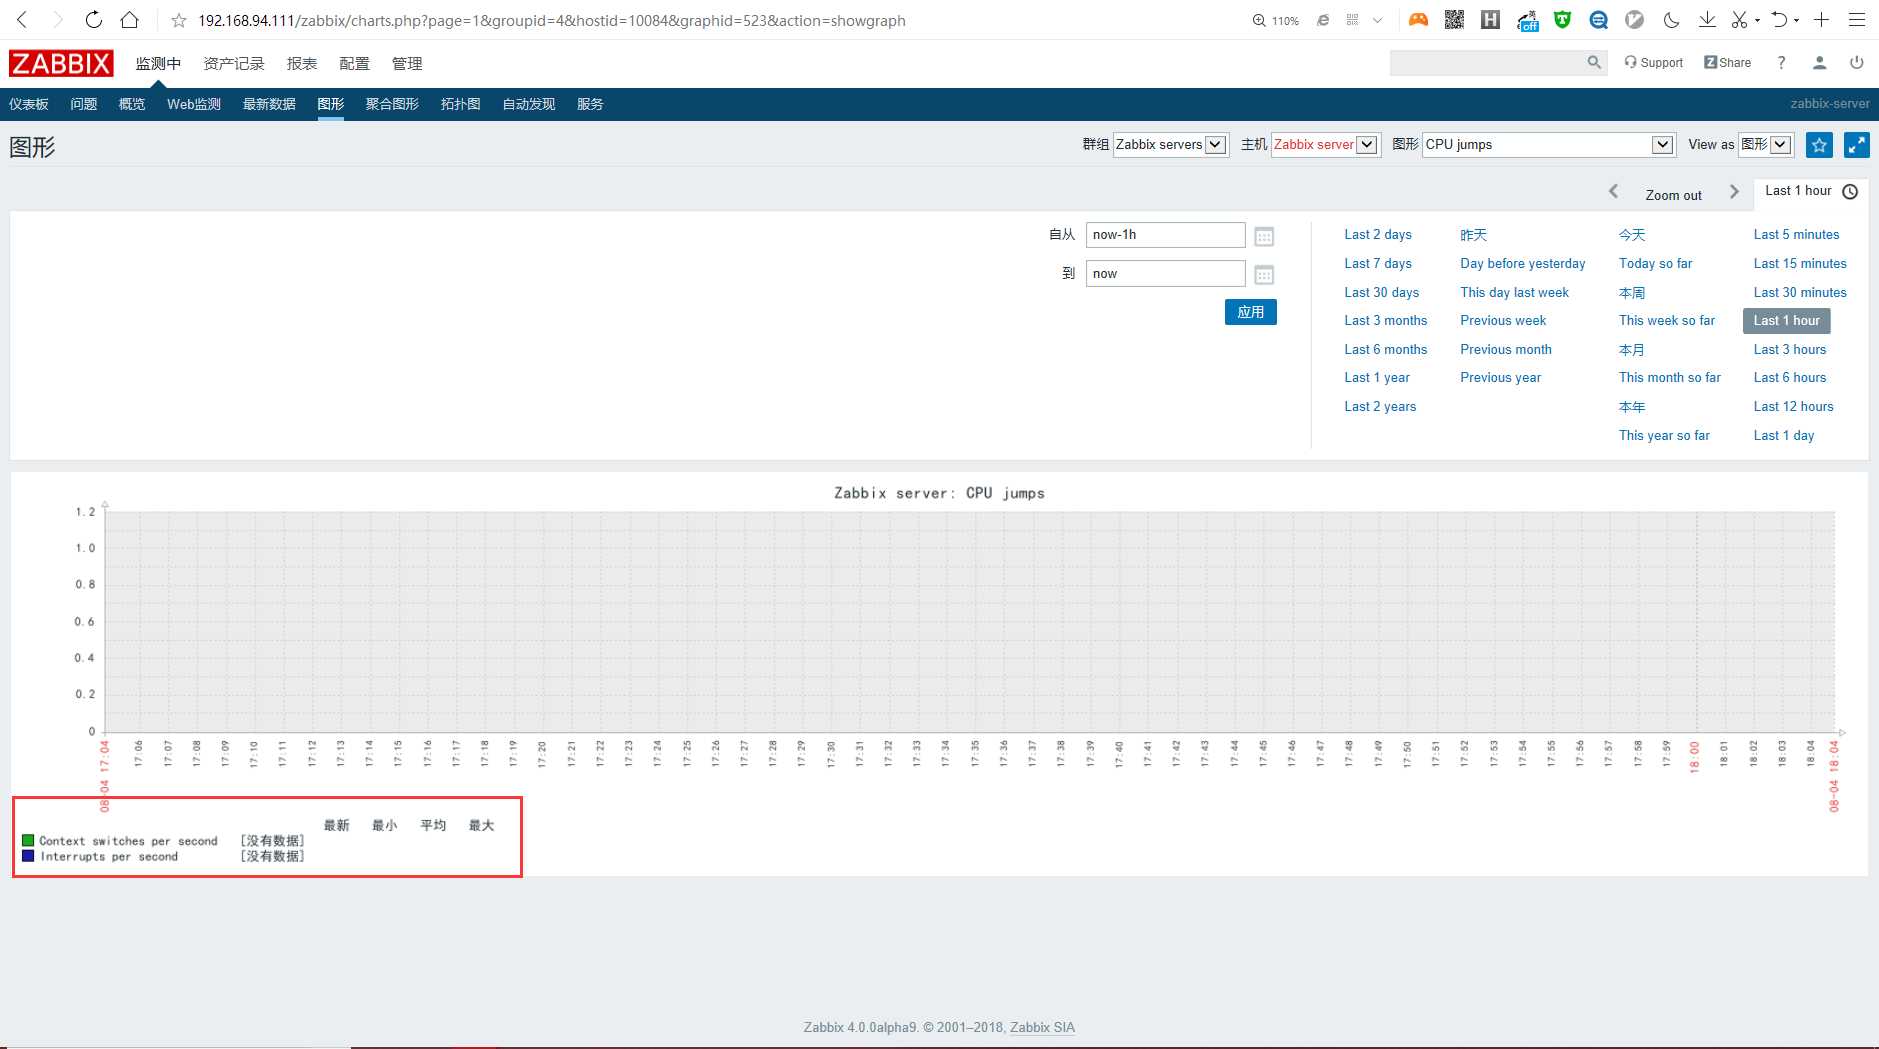
Task: Click Zoom out
Action: [1673, 195]
